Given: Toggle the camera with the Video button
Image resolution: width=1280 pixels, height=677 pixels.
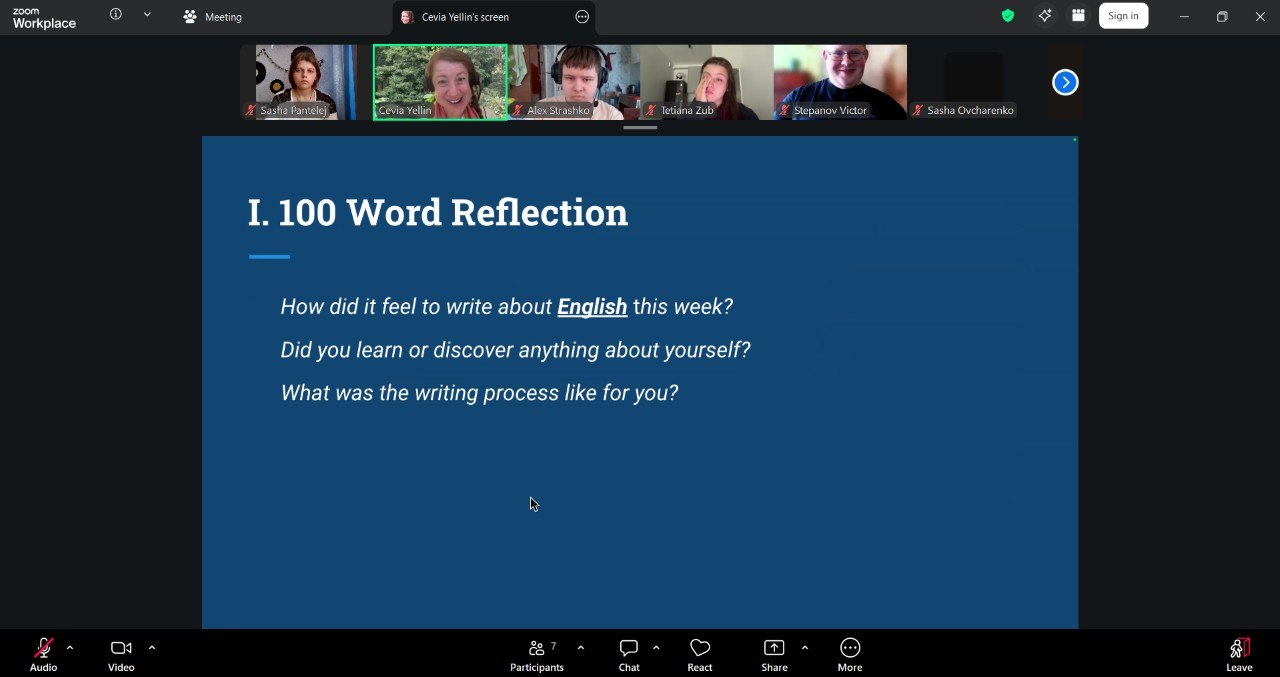Looking at the screenshot, I should click(x=121, y=654).
